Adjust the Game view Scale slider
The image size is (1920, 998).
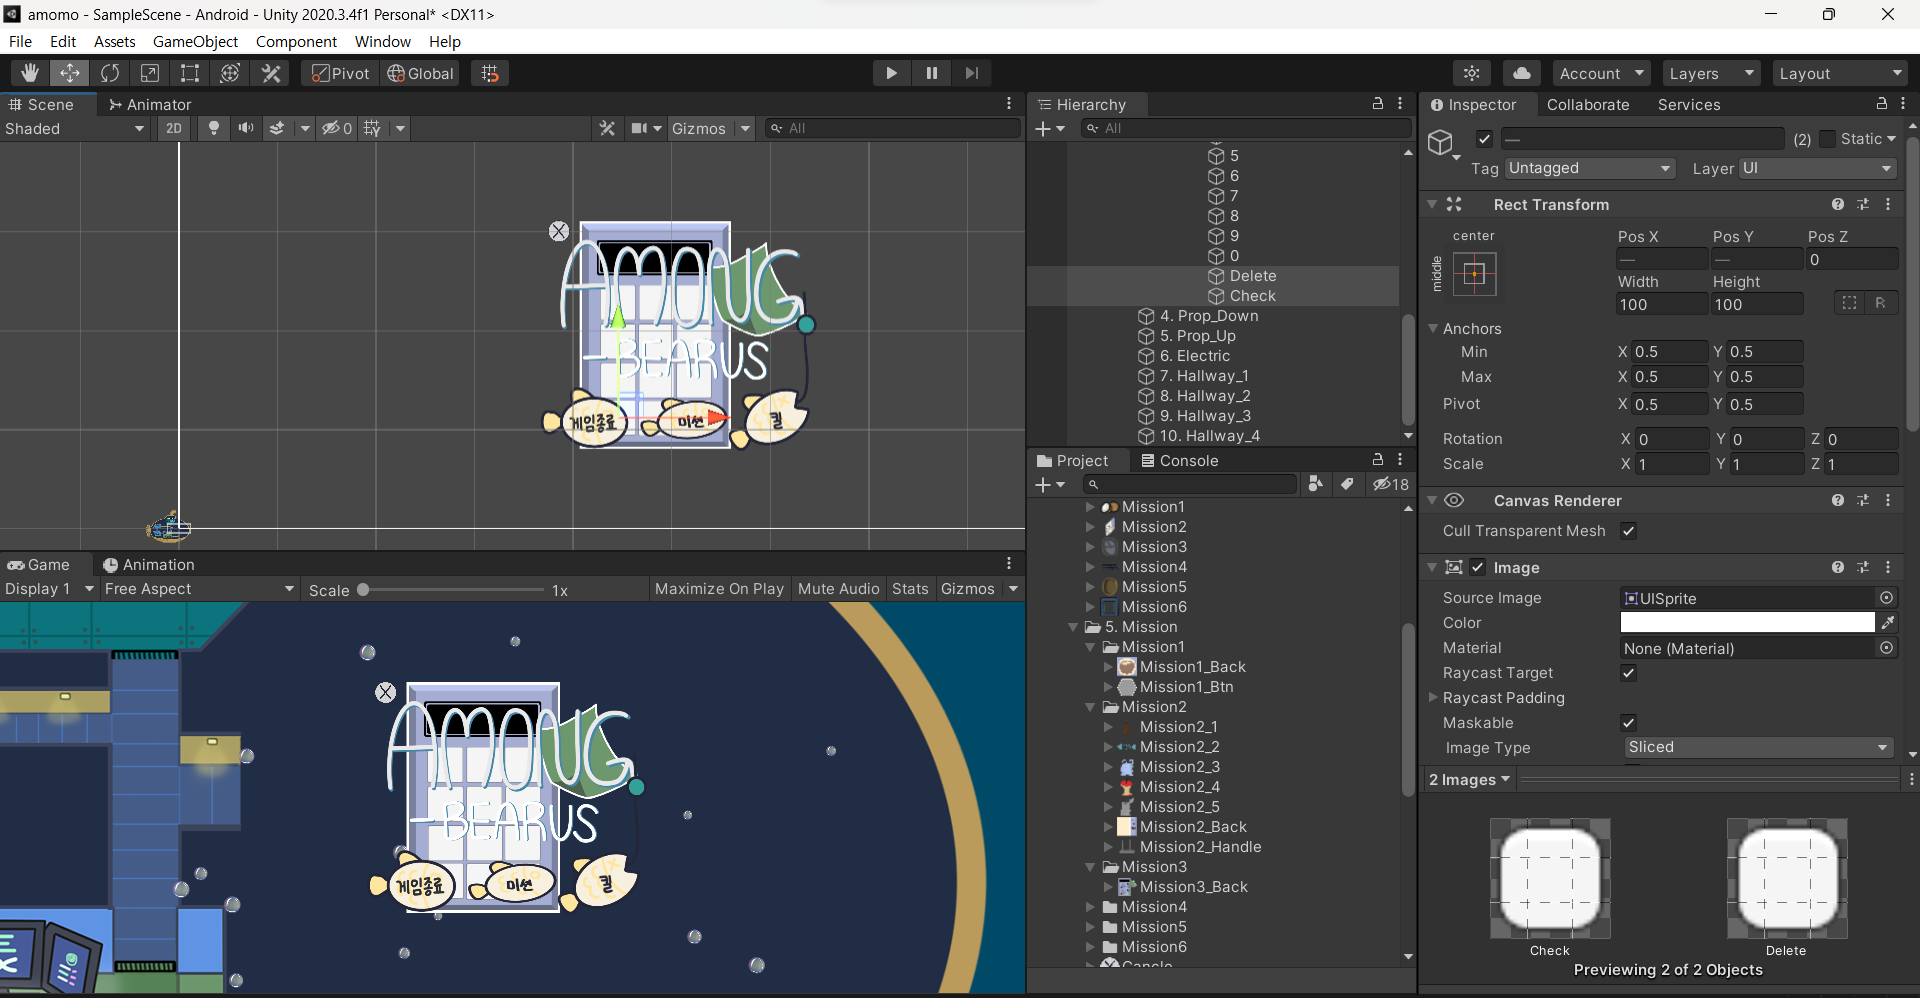pos(453,590)
